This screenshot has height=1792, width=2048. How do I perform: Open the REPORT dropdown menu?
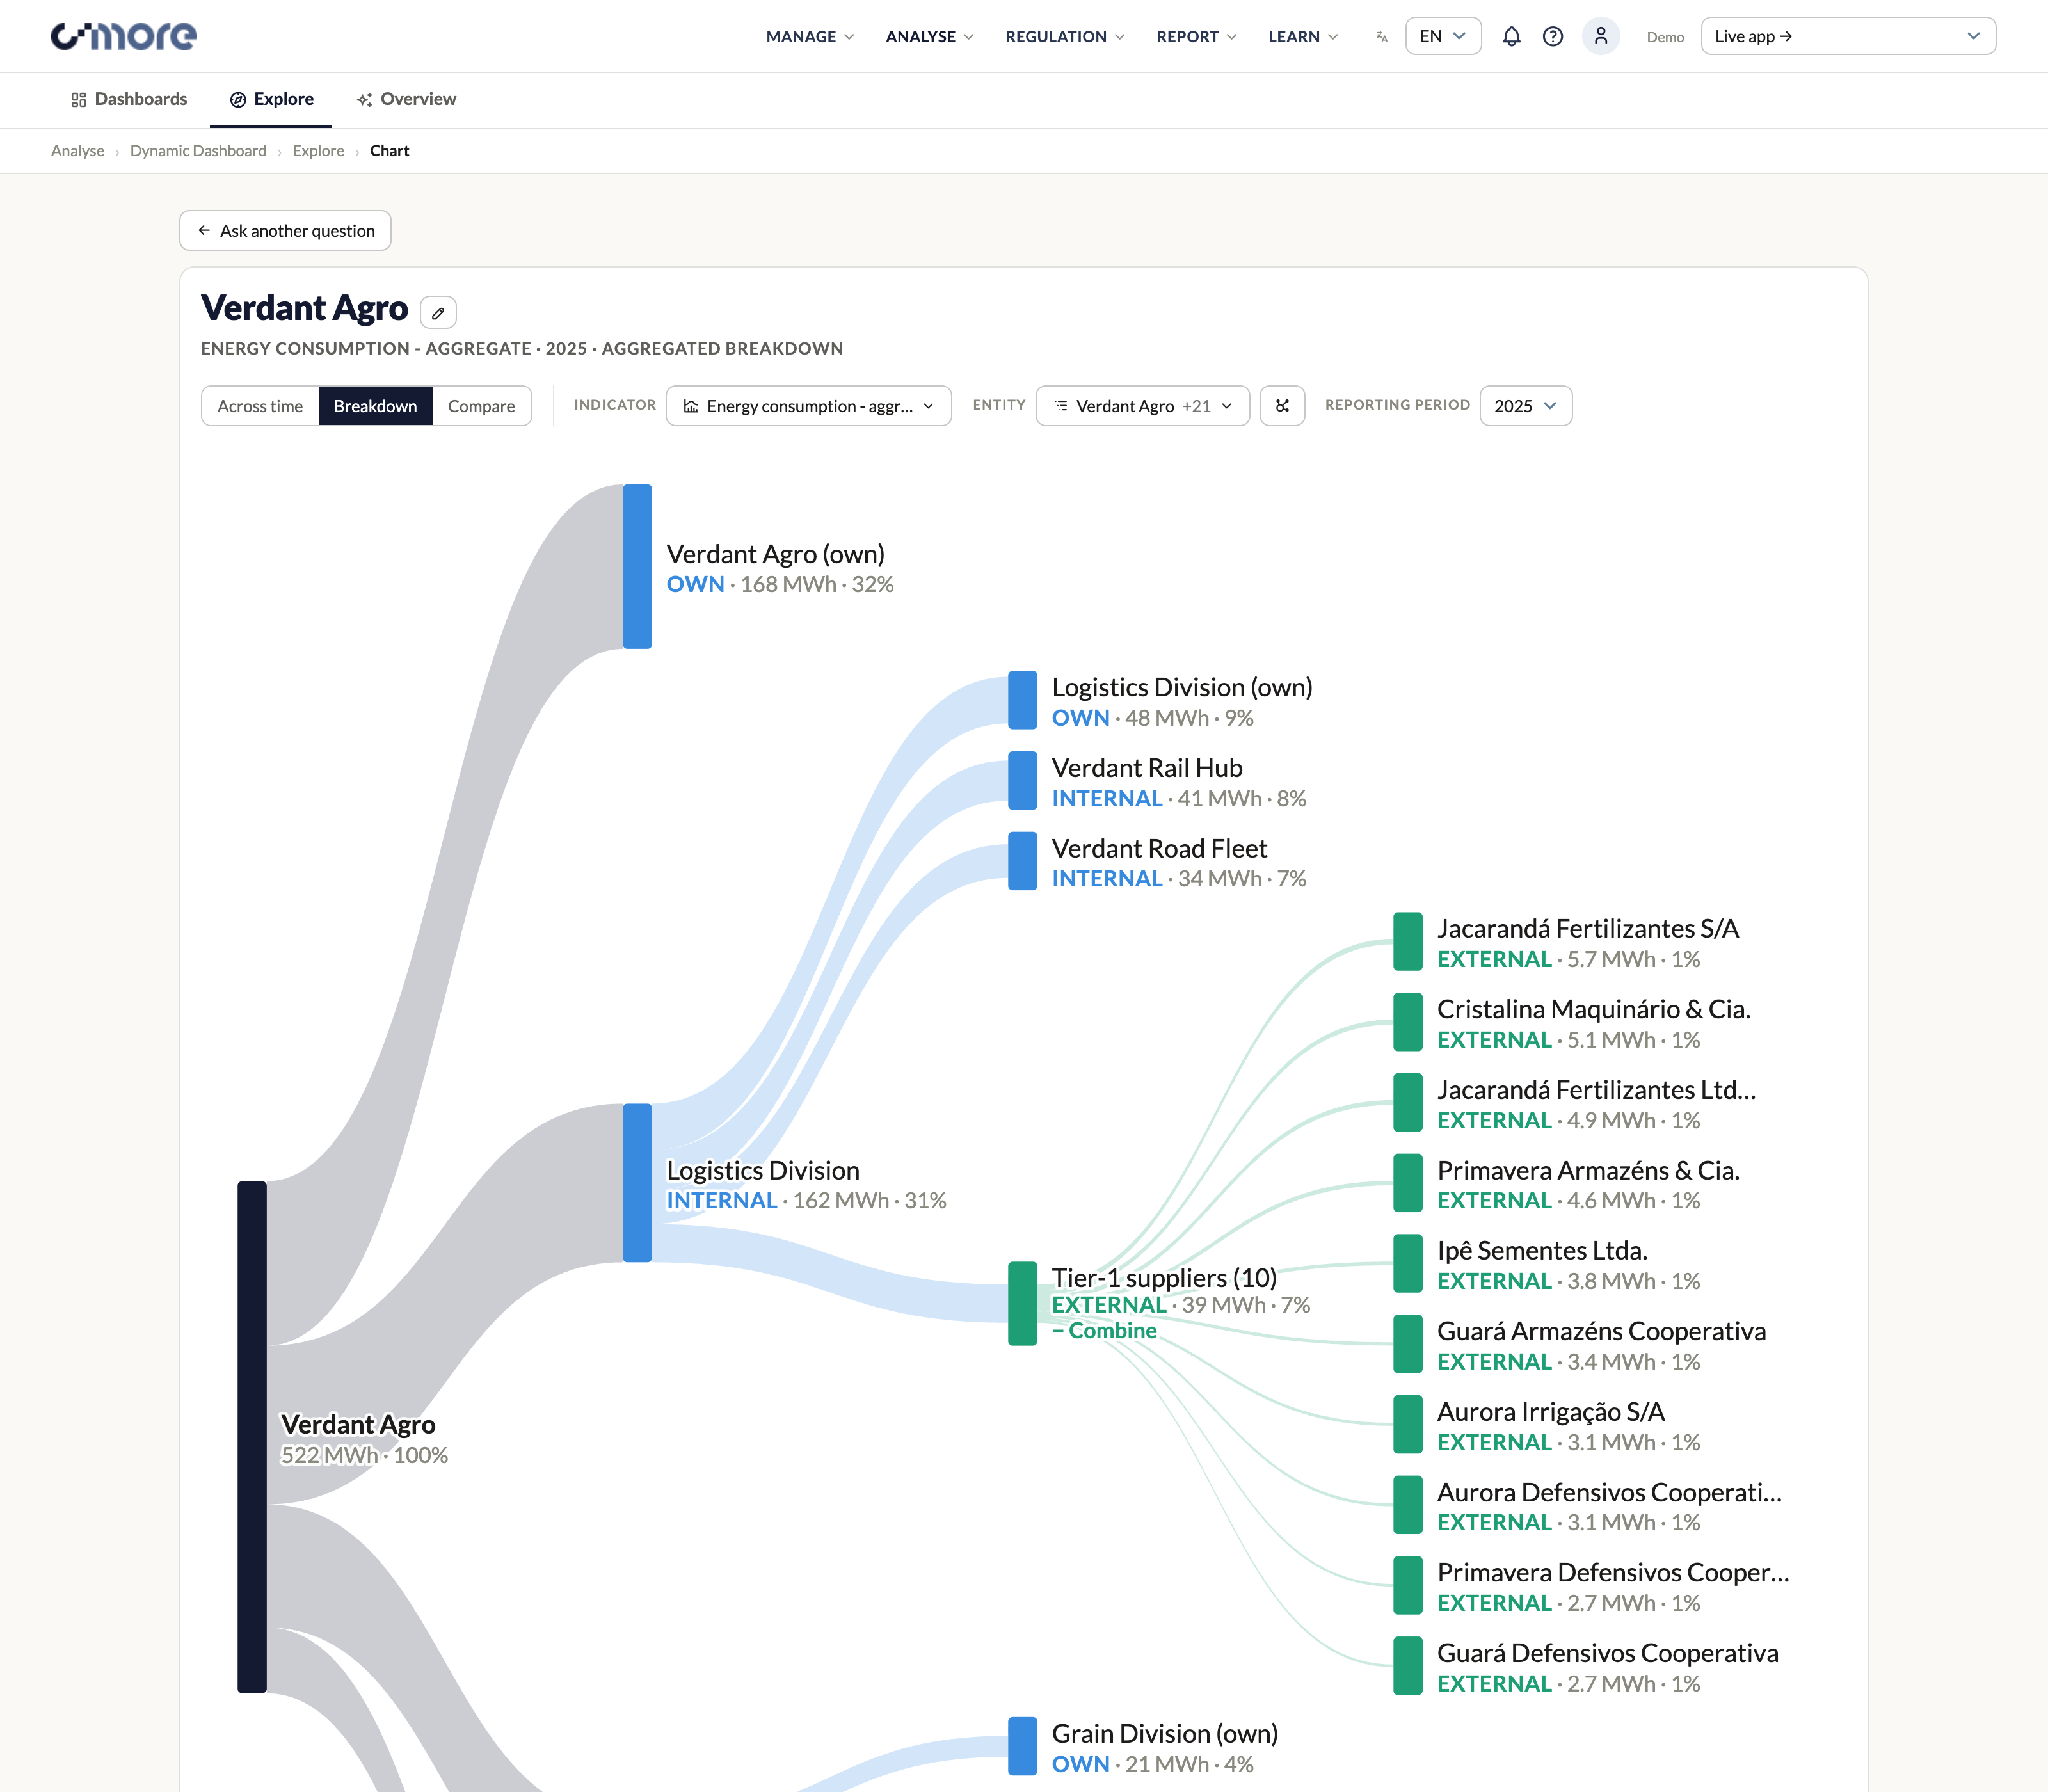1196,36
